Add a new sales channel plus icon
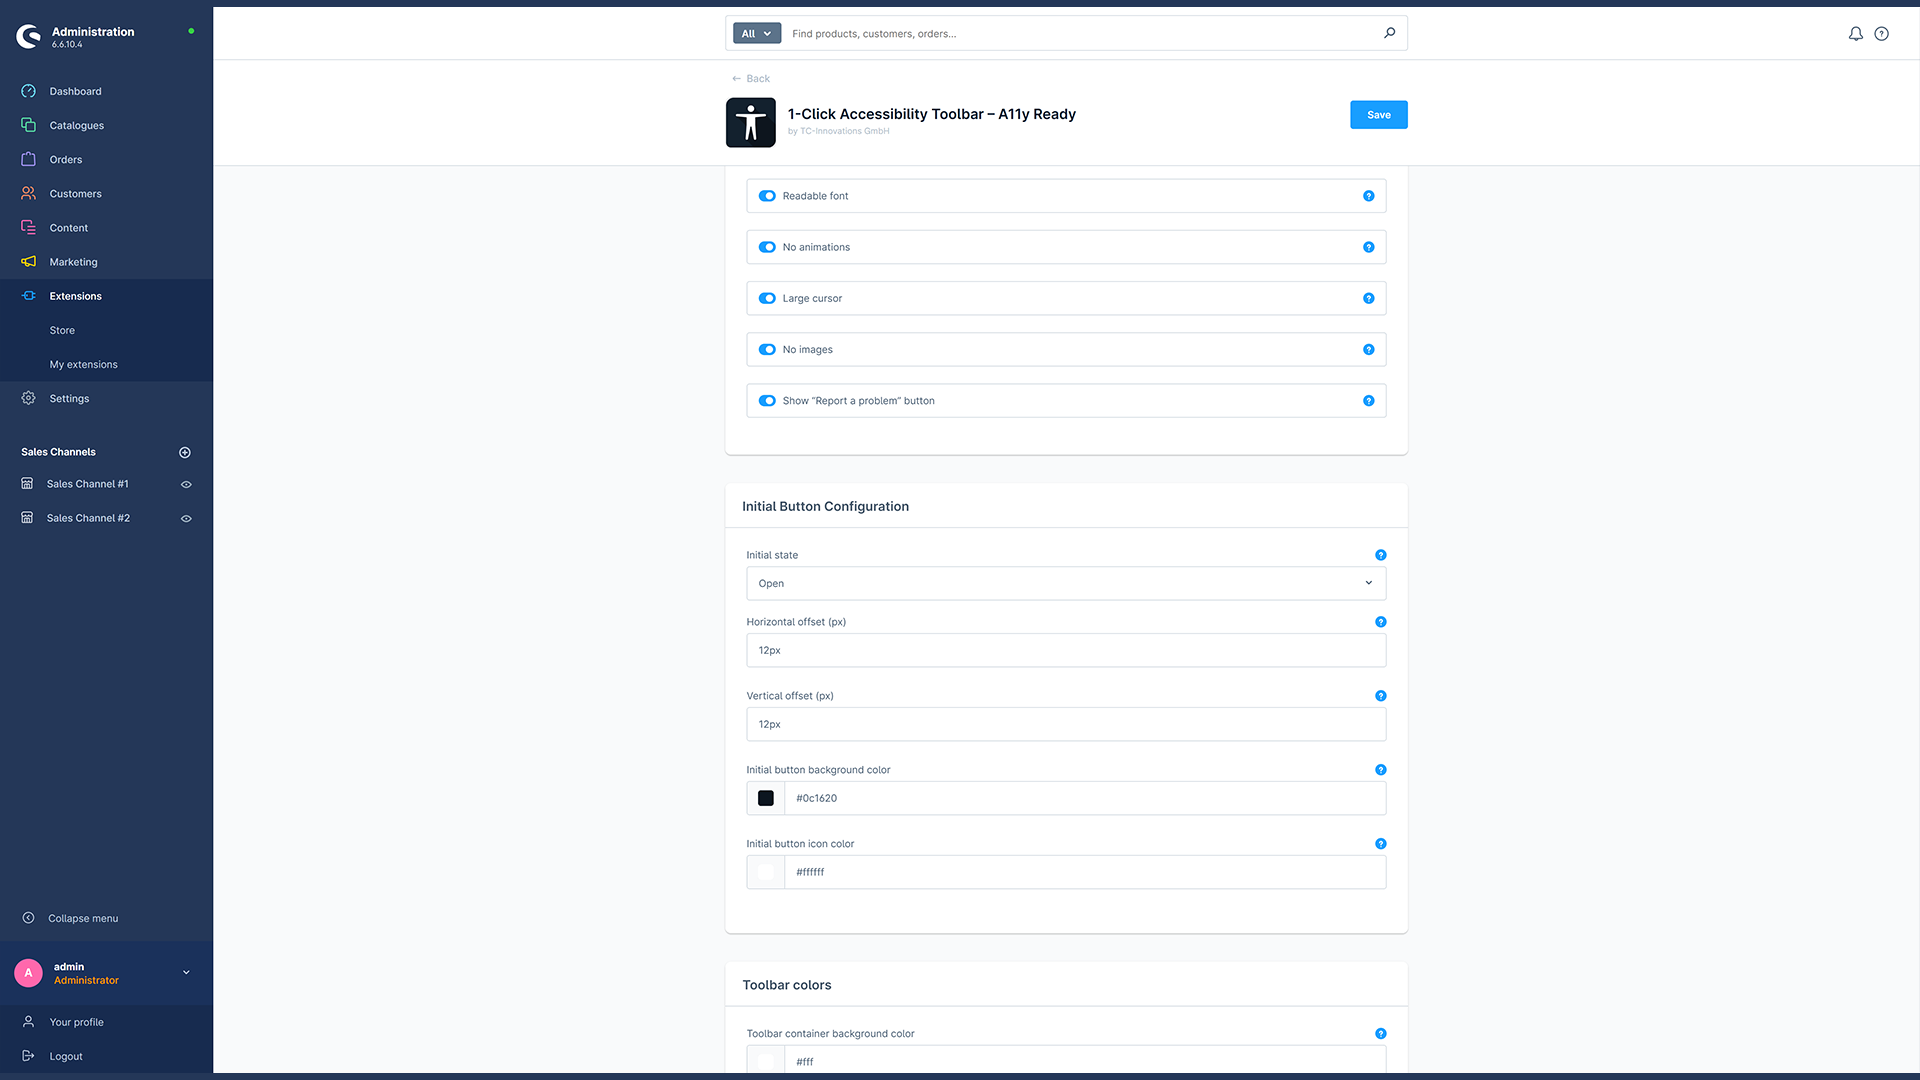 pos(185,452)
